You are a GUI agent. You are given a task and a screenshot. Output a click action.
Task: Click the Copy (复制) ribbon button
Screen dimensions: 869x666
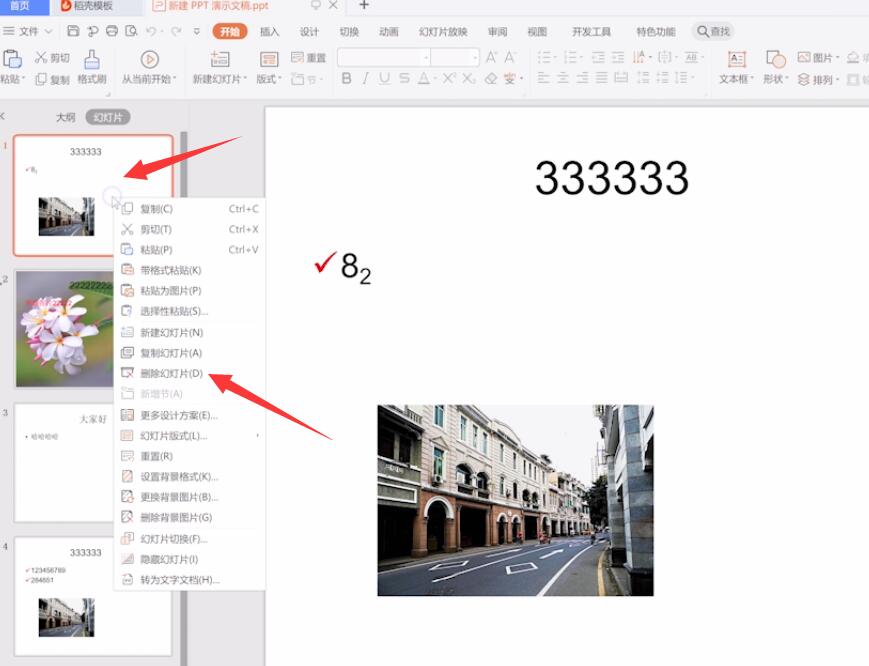coord(53,79)
